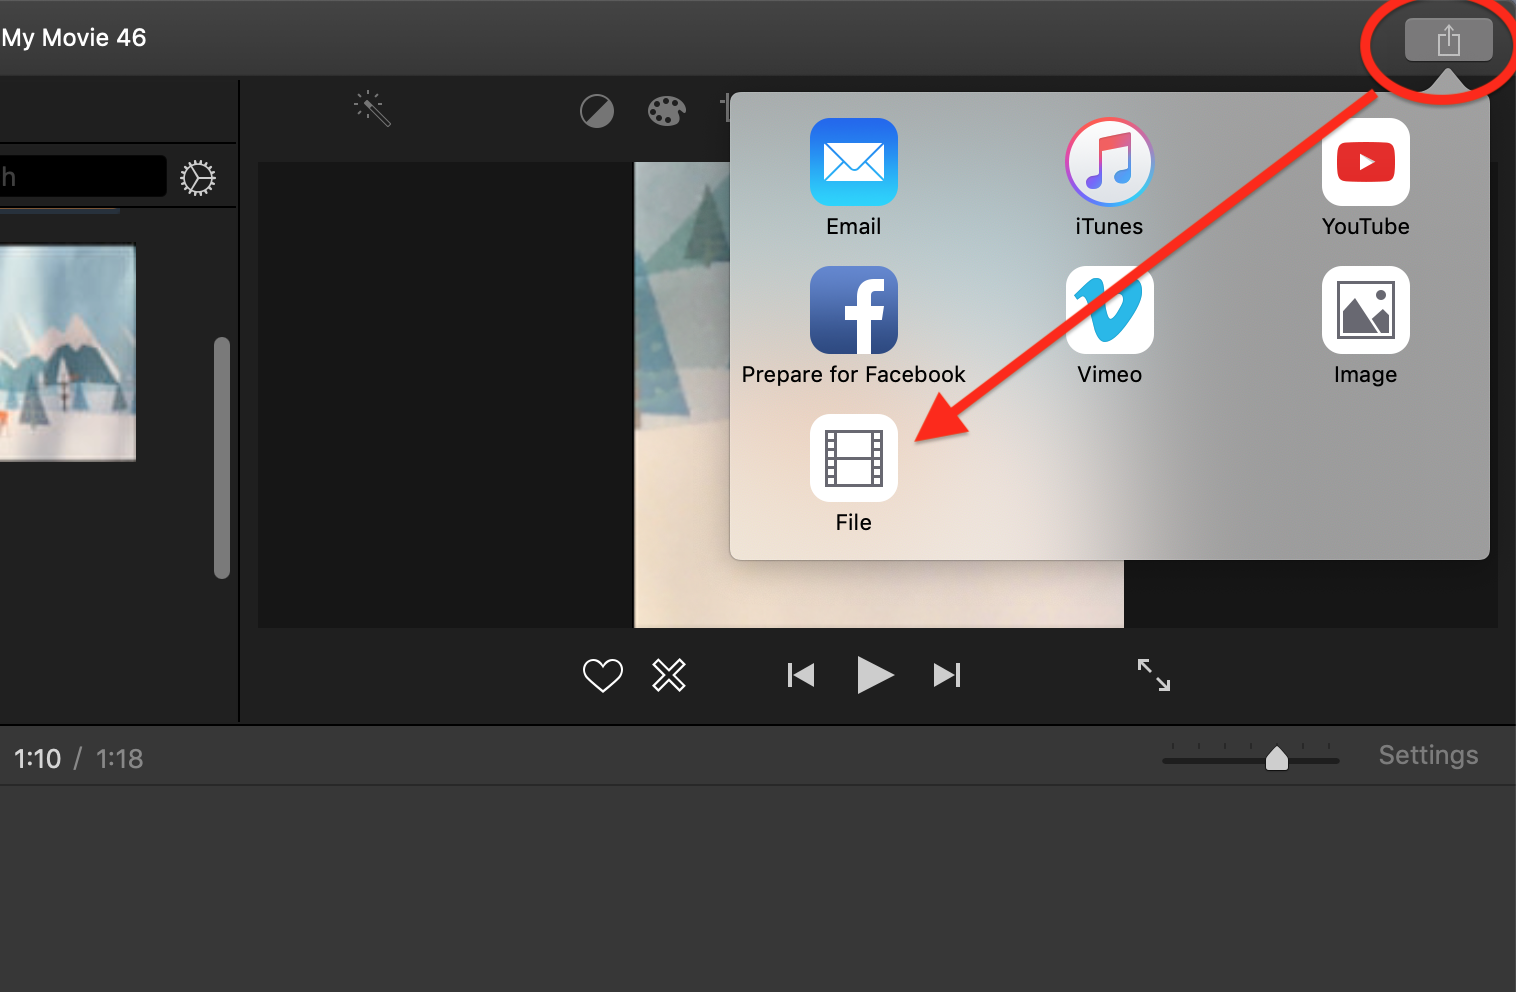This screenshot has width=1516, height=992.
Task: Click the 1:10 current time display
Action: click(38, 759)
